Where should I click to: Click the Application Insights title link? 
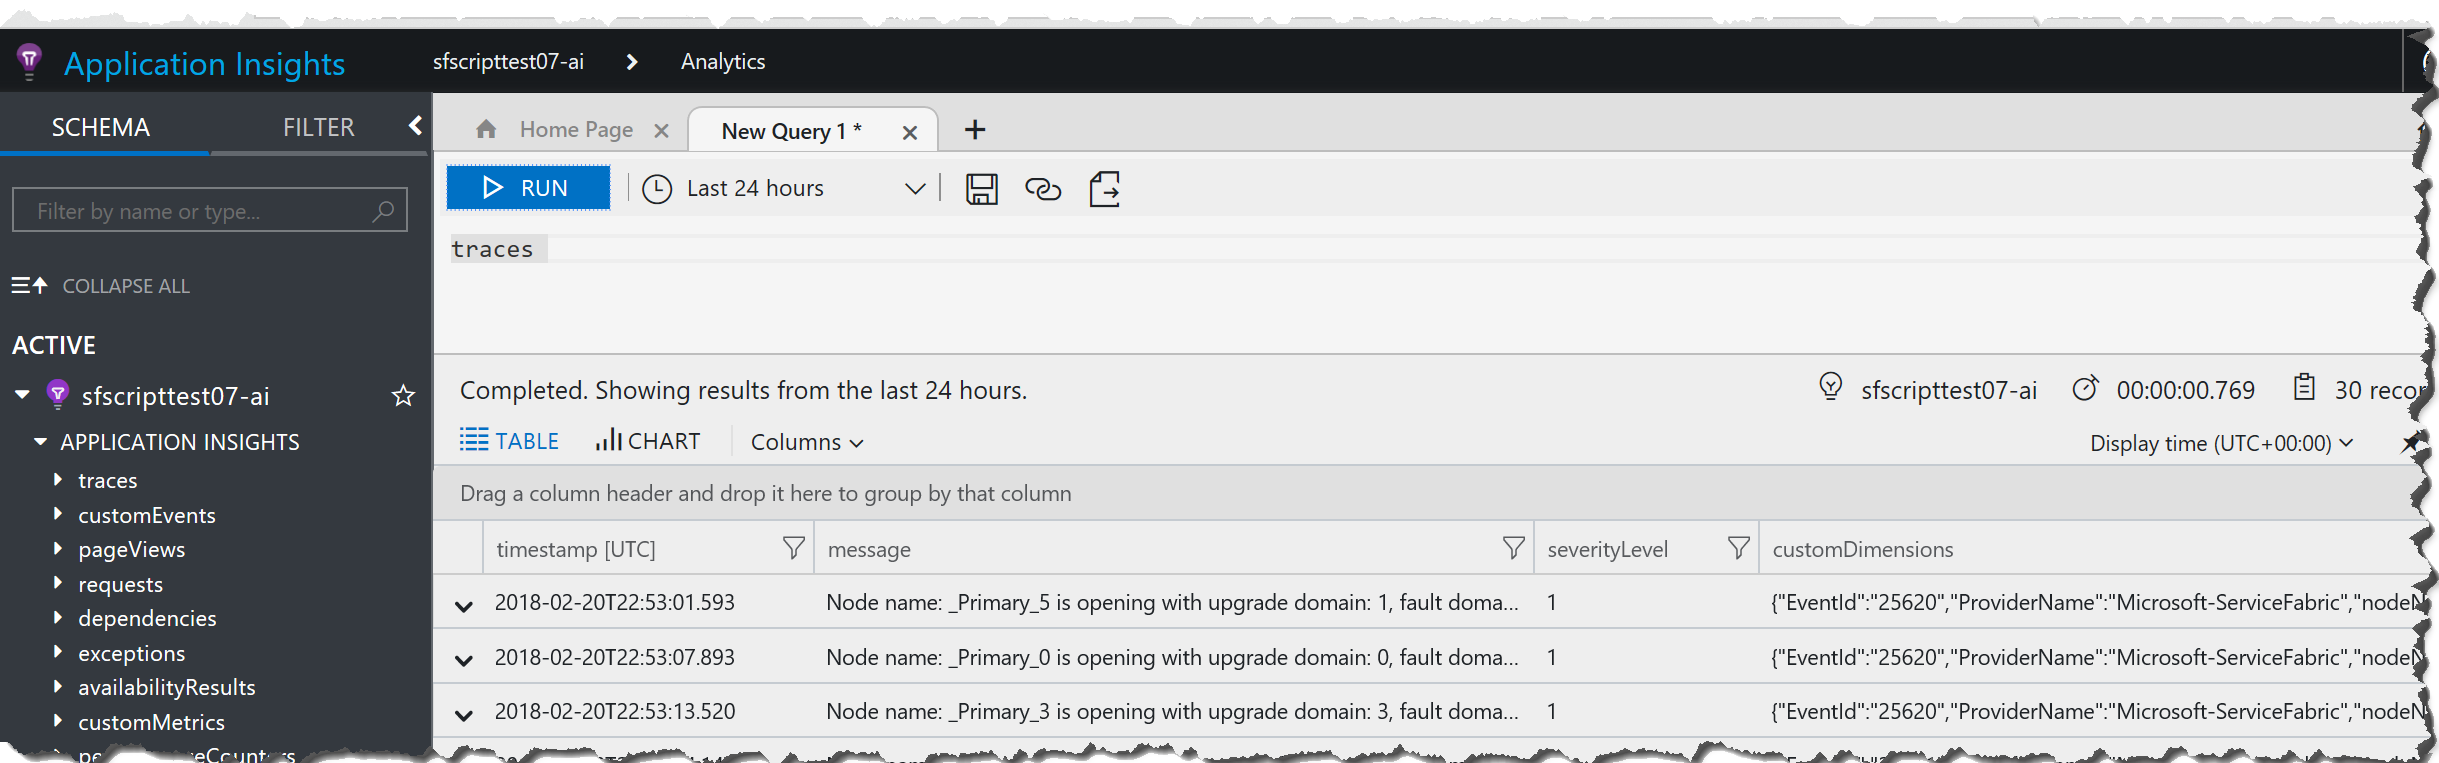coord(204,63)
